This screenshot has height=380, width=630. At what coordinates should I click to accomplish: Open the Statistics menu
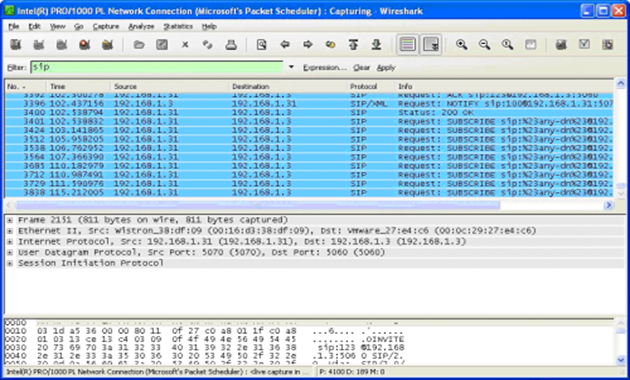tap(178, 27)
